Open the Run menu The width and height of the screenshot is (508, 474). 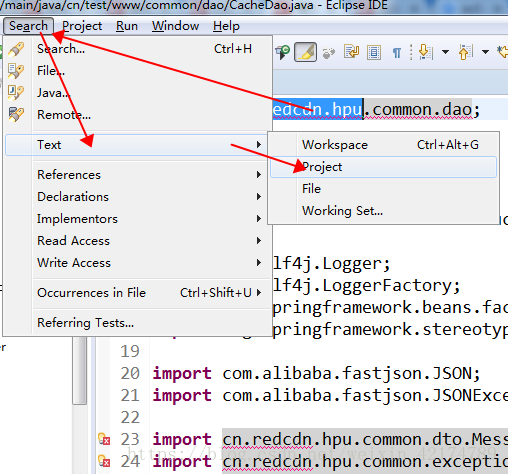click(x=127, y=26)
